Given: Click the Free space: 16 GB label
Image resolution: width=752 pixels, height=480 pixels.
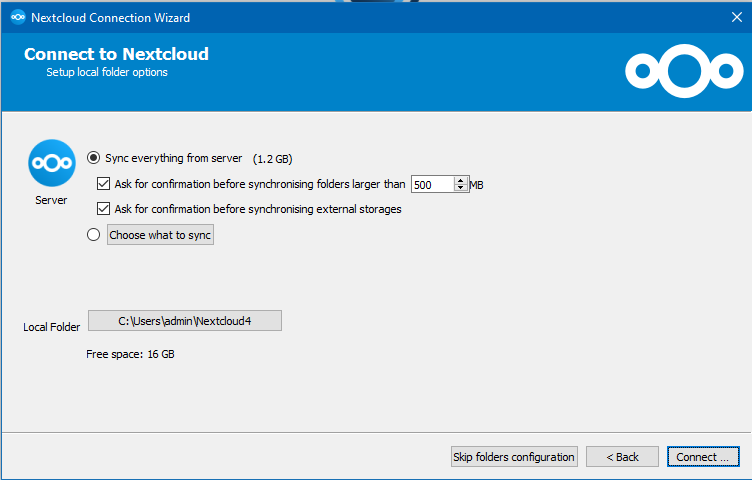Looking at the screenshot, I should point(130,354).
